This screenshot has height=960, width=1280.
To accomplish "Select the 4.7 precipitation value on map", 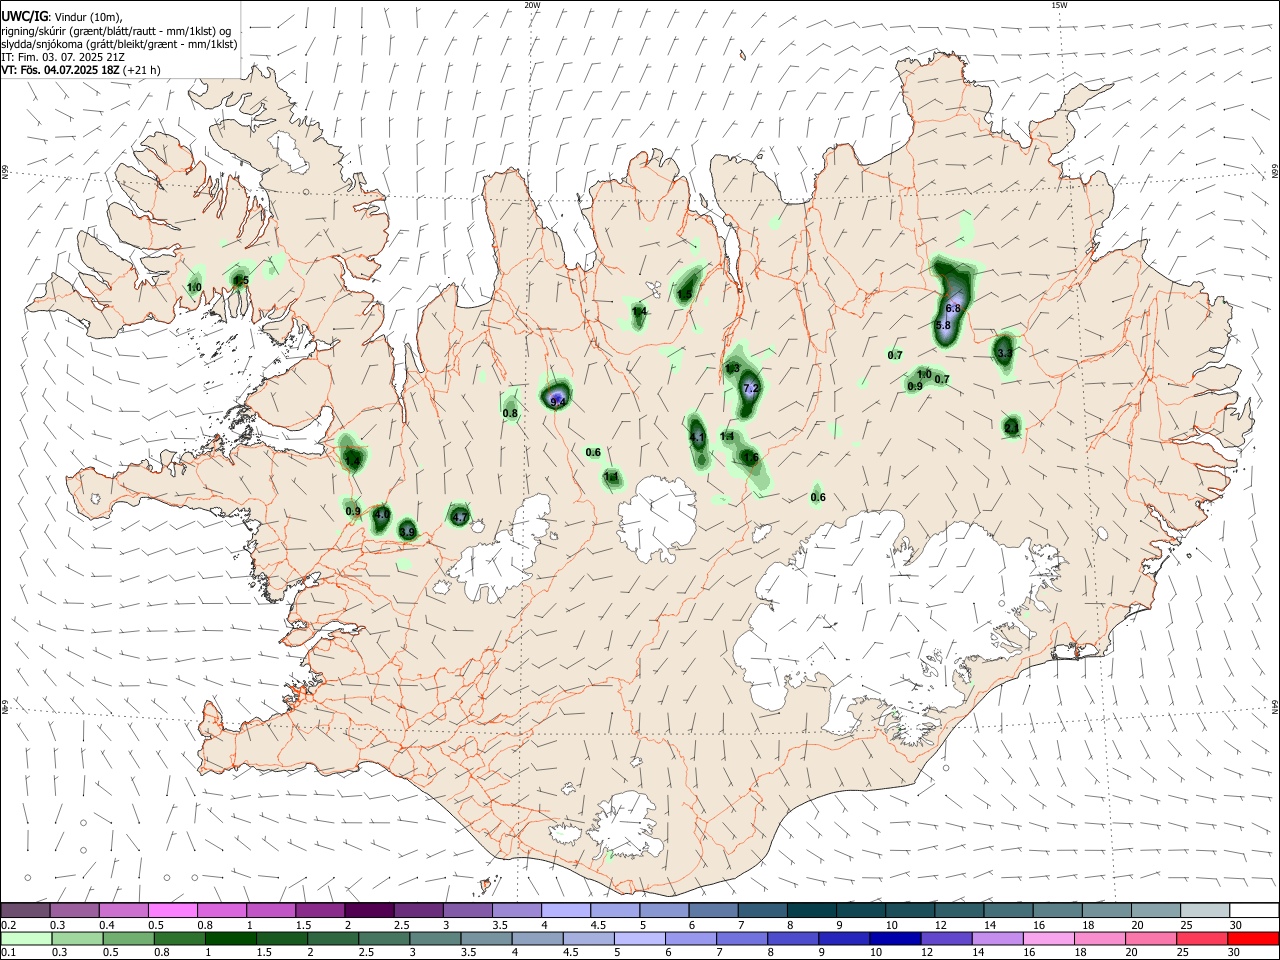I will (459, 517).
